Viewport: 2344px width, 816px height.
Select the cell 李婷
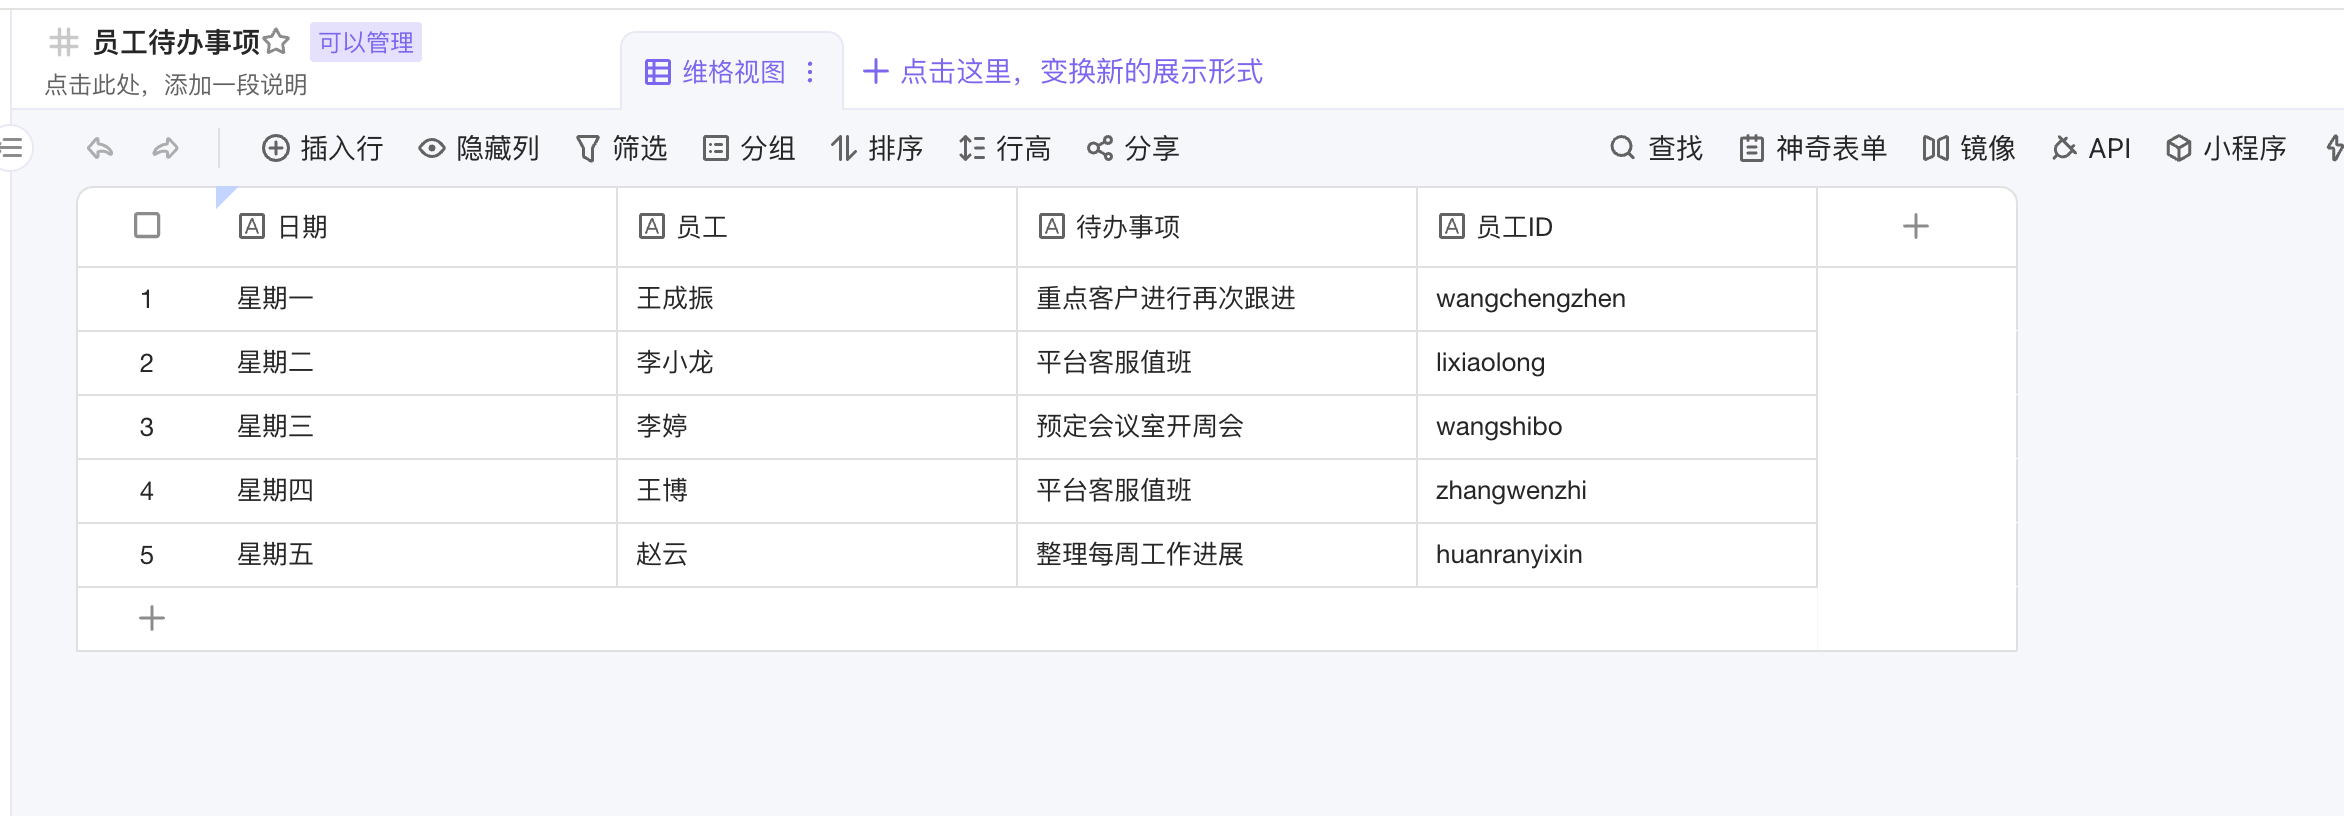[x=817, y=427]
